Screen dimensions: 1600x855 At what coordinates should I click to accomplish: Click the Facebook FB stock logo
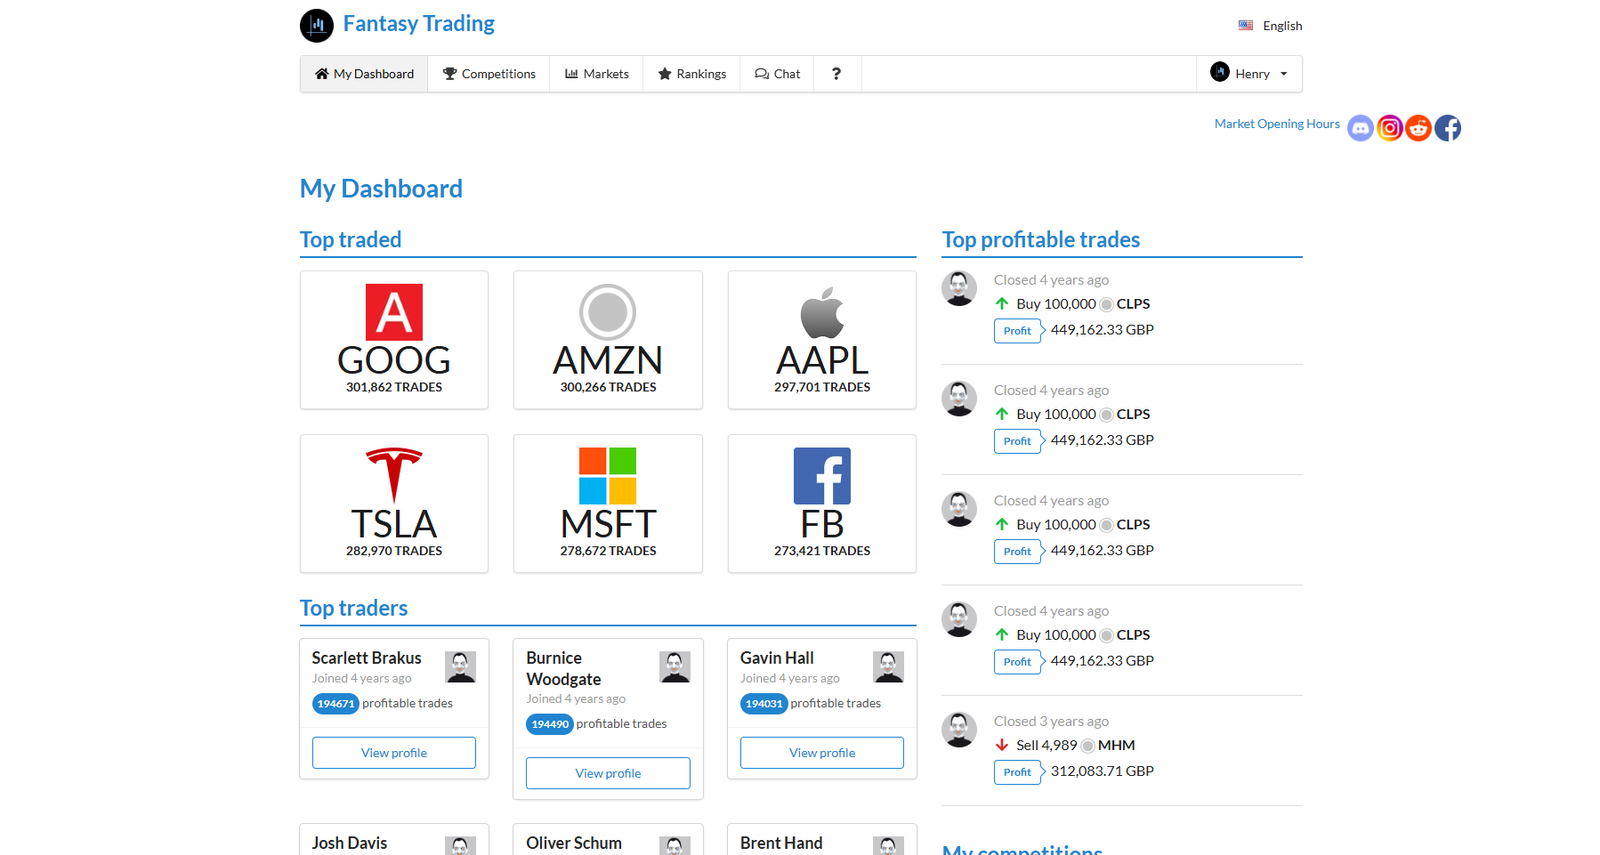coord(822,476)
